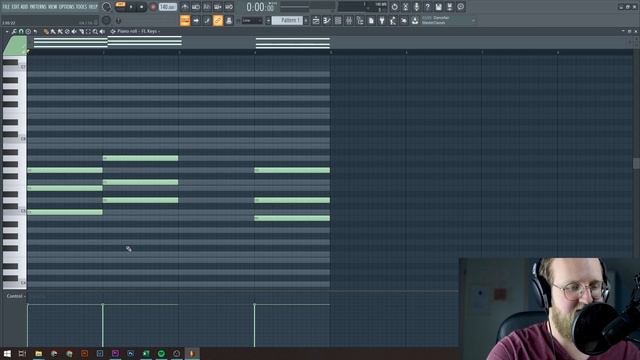Select the zoom magnifier tool
The width and height of the screenshot is (640, 360).
[x=95, y=31]
